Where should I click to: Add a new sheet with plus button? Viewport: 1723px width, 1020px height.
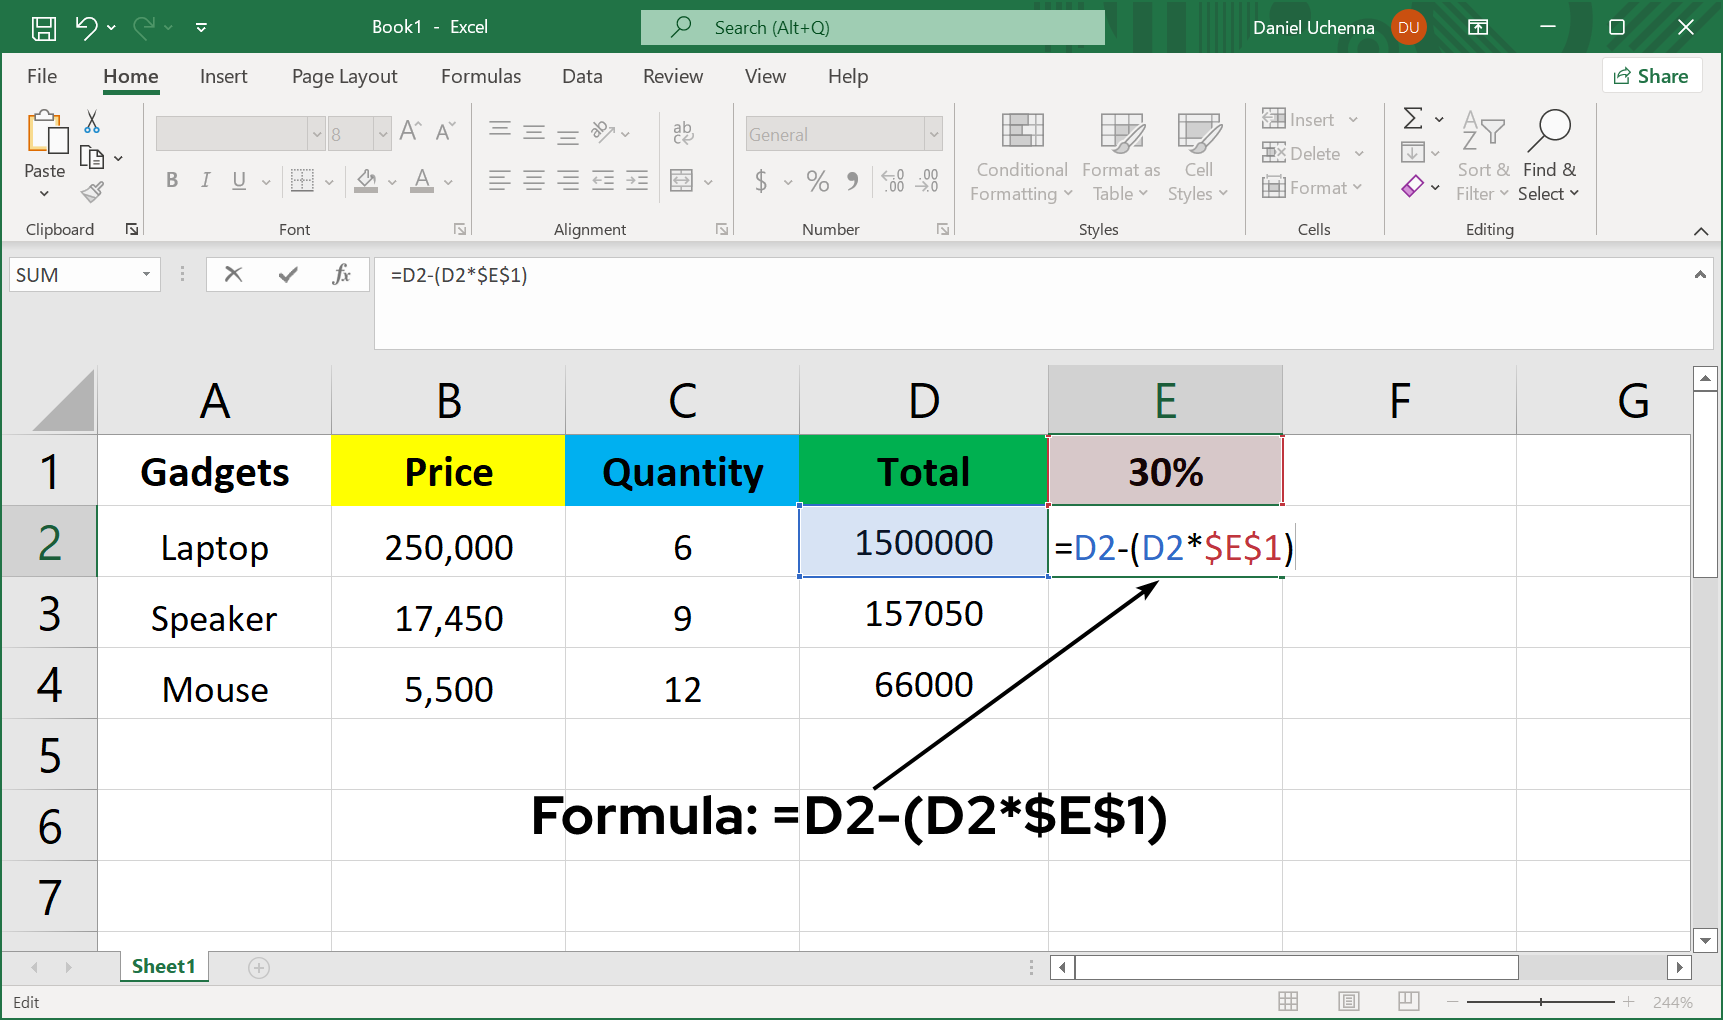pyautogui.click(x=259, y=967)
